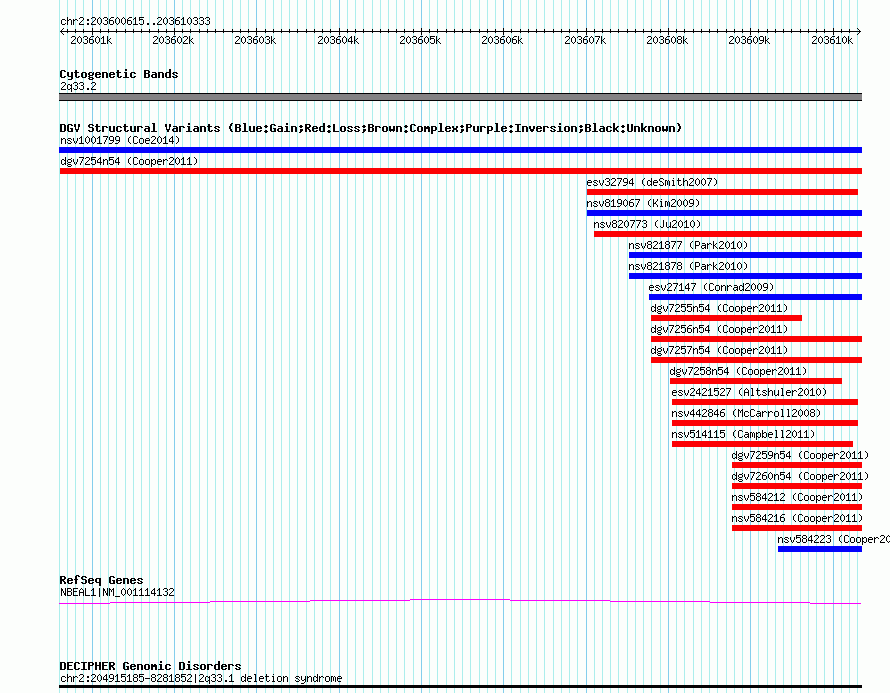
Task: Select the red bar under nsv514115
Action: [762, 444]
